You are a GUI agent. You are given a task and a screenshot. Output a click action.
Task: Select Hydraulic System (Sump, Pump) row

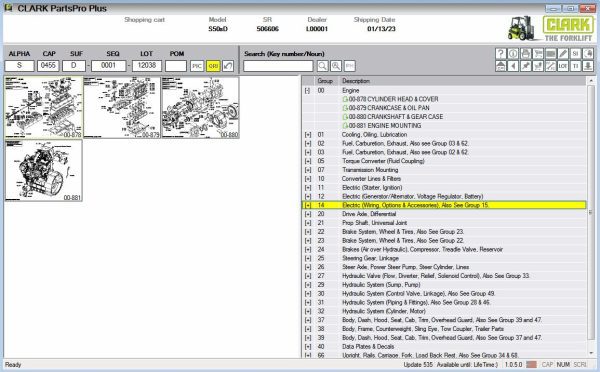click(x=444, y=285)
